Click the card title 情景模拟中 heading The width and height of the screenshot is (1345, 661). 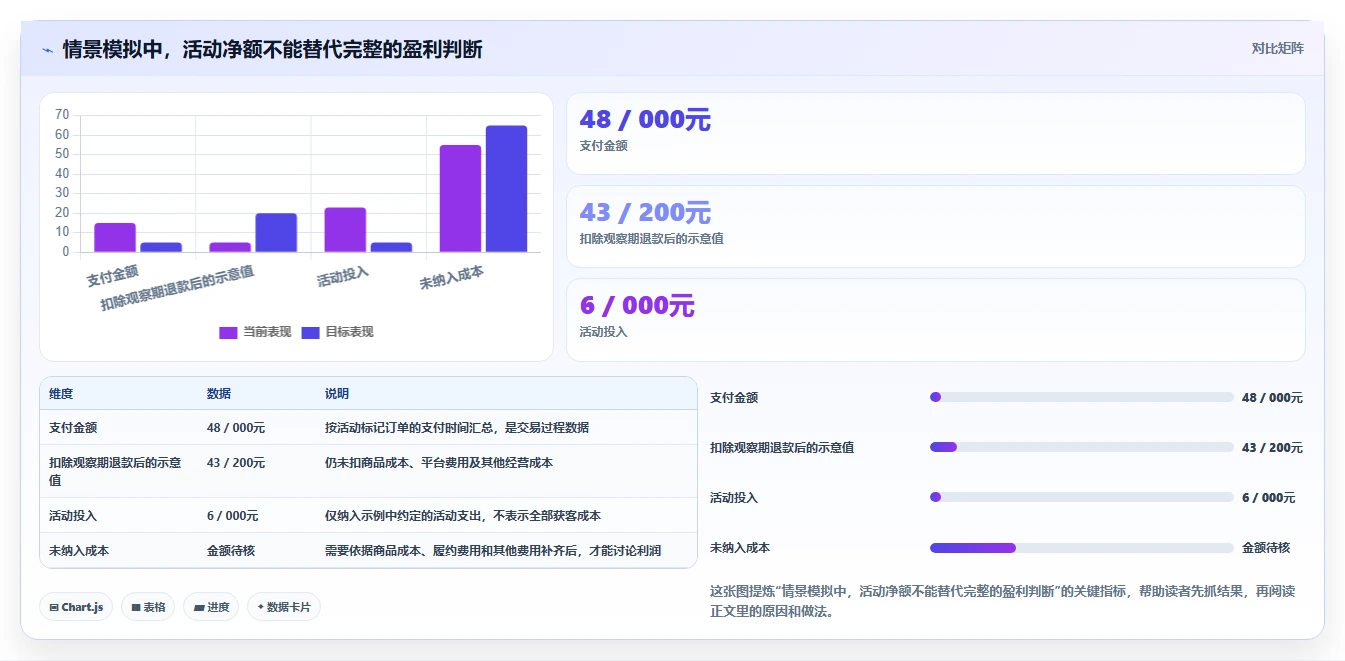click(x=272, y=49)
